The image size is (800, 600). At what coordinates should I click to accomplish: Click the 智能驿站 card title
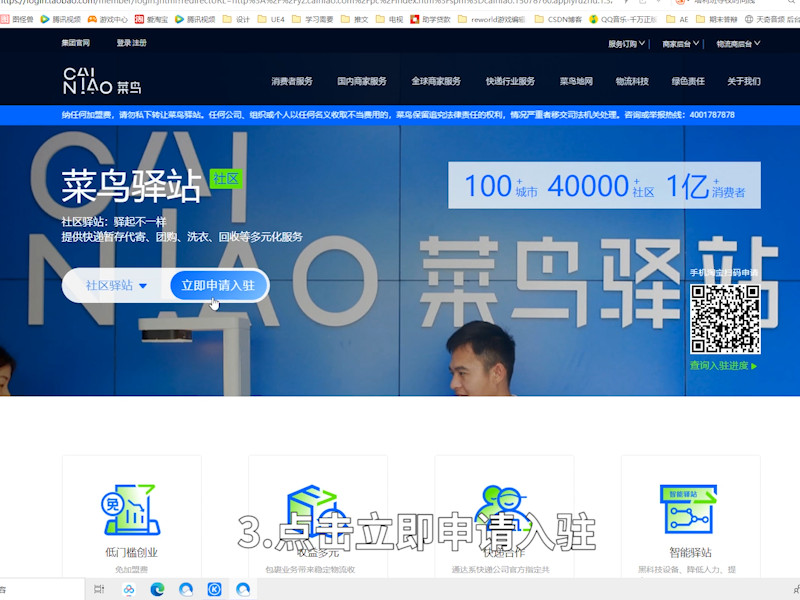click(x=690, y=552)
